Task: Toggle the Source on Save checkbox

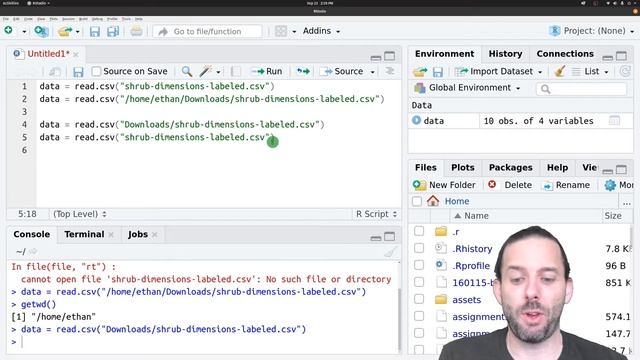Action: pyautogui.click(x=96, y=71)
